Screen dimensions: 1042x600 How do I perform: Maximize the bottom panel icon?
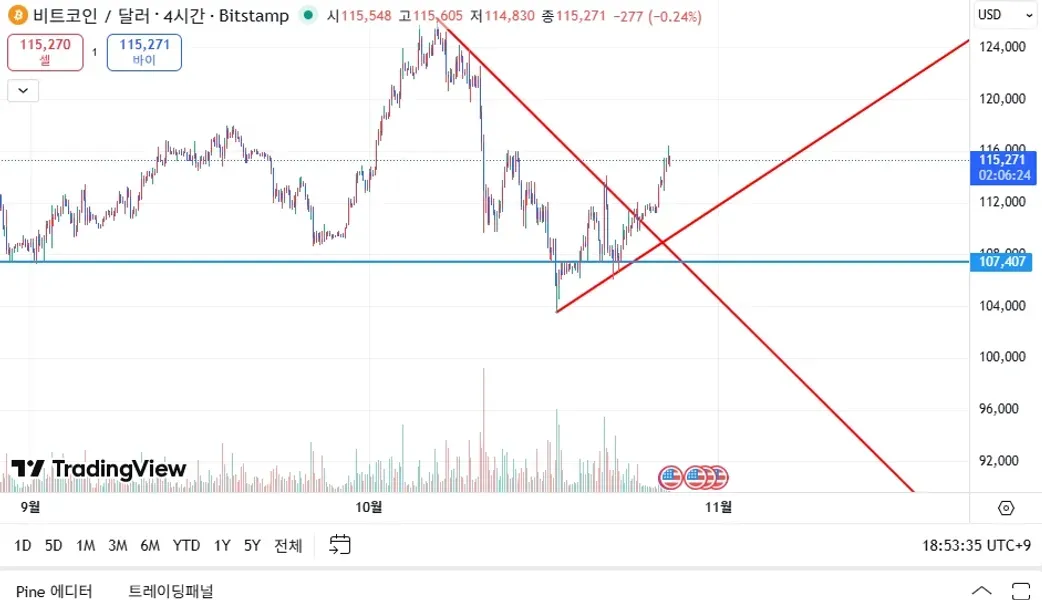tap(1021, 591)
